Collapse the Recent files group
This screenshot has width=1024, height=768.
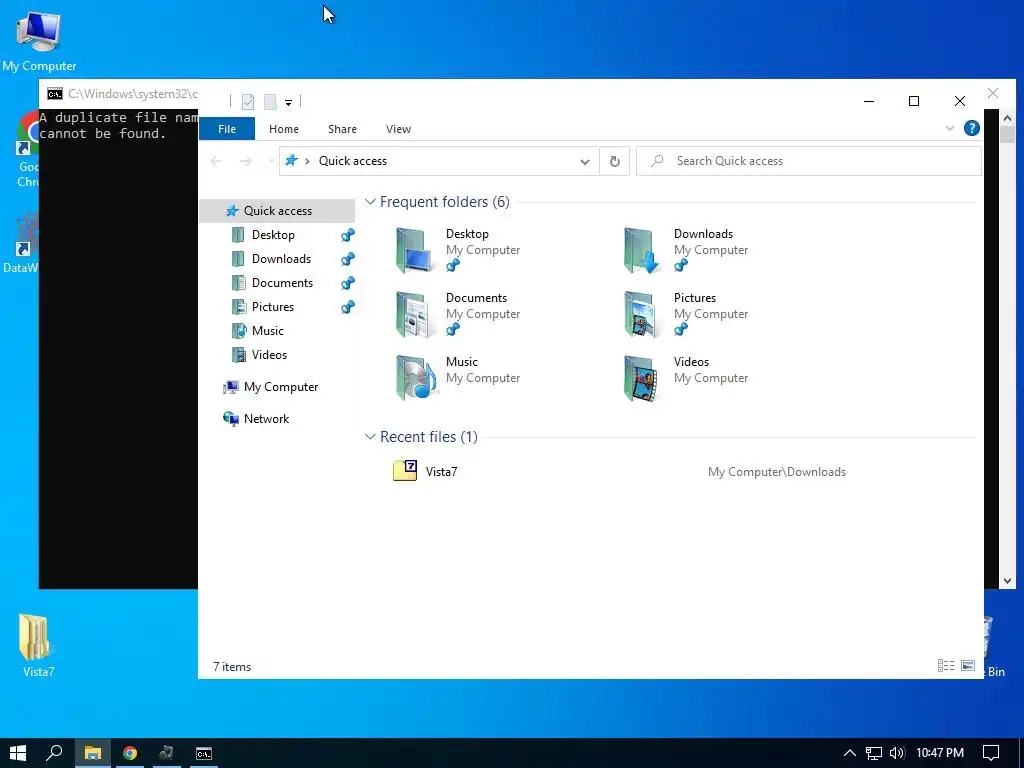pos(370,436)
